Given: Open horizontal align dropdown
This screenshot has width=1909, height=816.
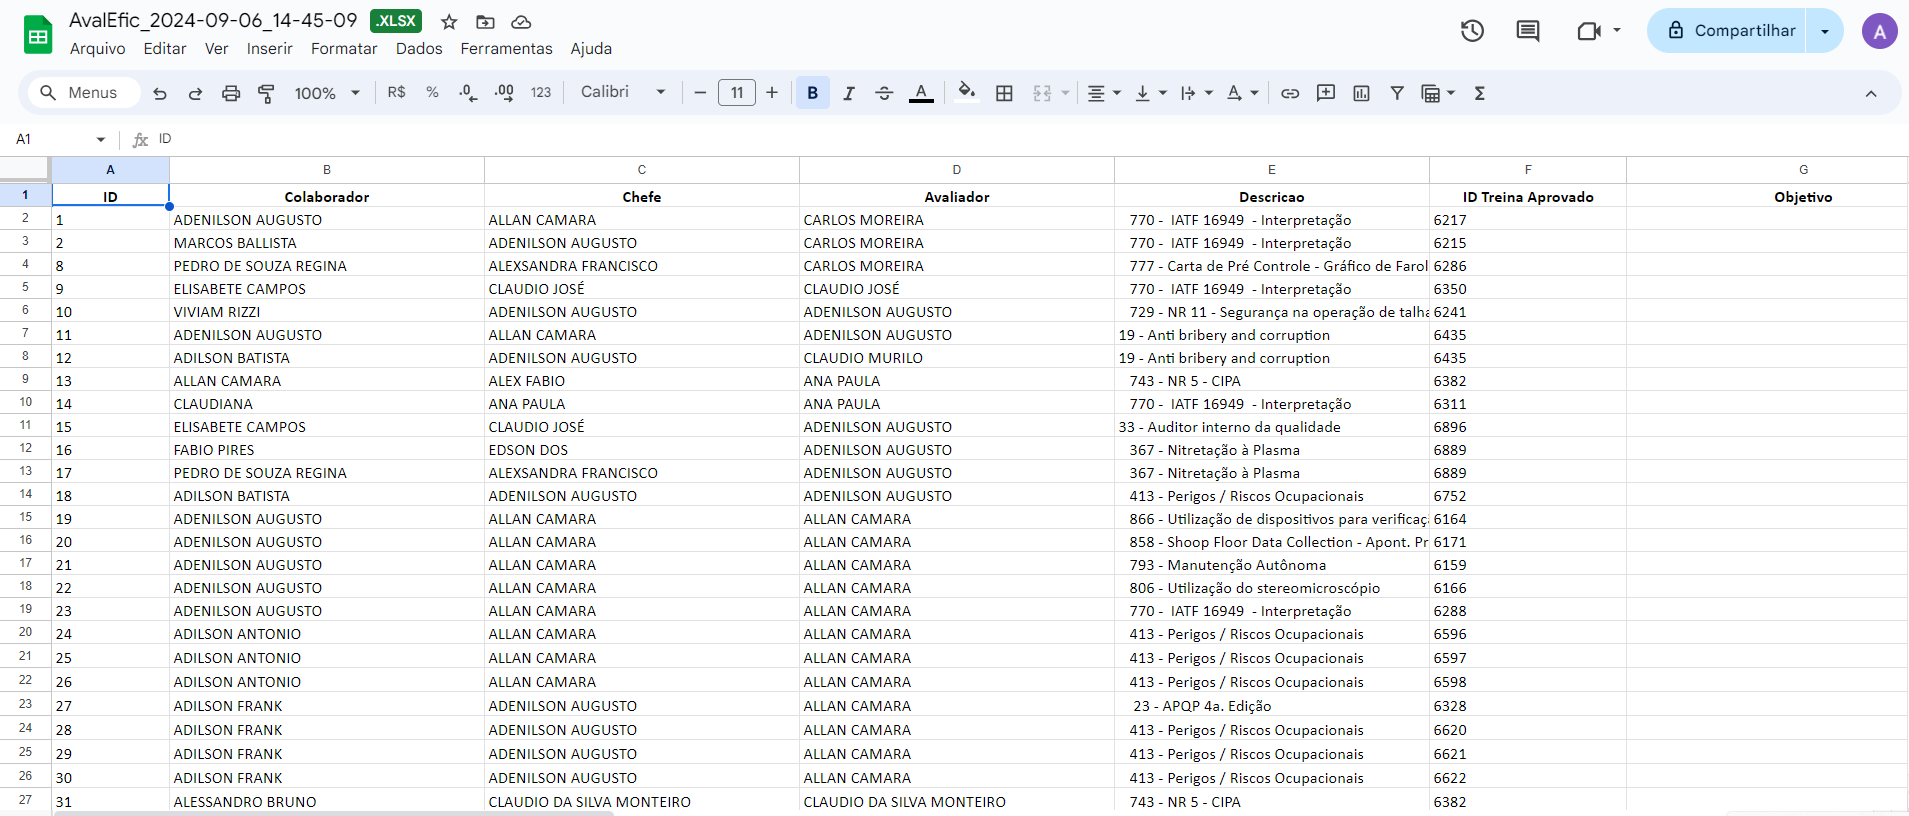Looking at the screenshot, I should coord(1104,93).
